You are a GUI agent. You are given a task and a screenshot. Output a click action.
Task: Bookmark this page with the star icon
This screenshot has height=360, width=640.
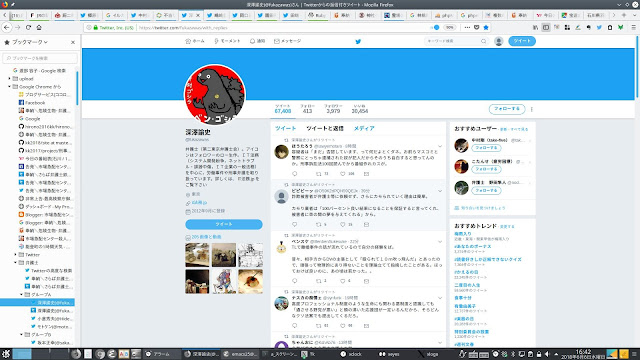point(486,27)
